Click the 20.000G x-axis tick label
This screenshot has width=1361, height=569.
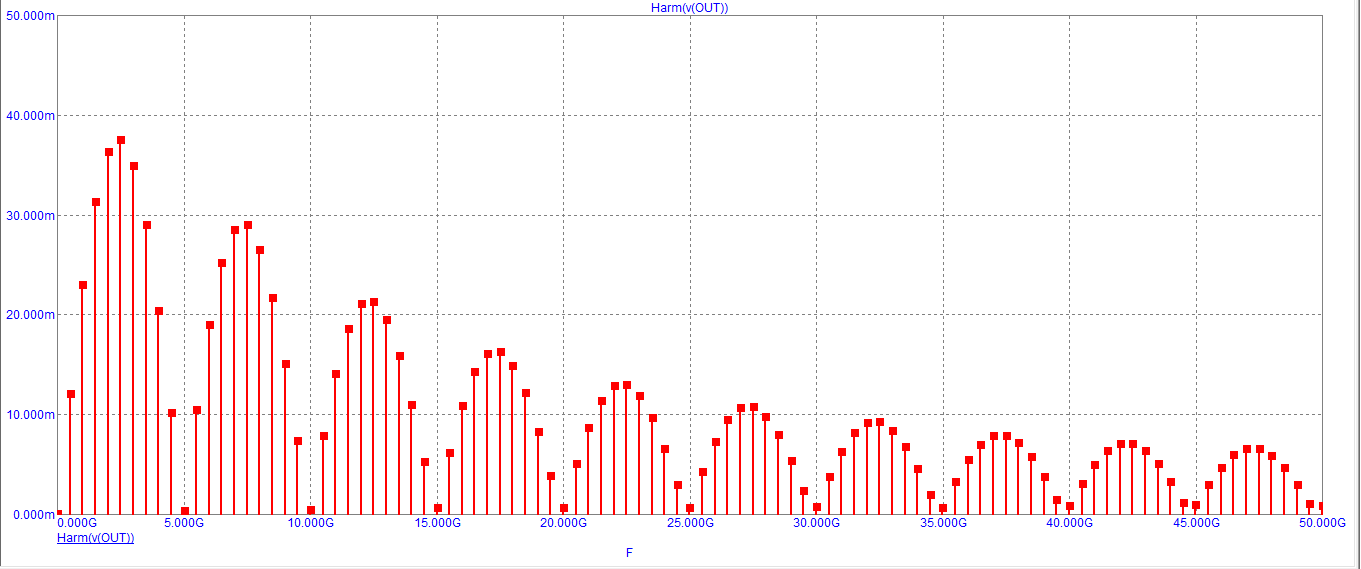pyautogui.click(x=563, y=523)
